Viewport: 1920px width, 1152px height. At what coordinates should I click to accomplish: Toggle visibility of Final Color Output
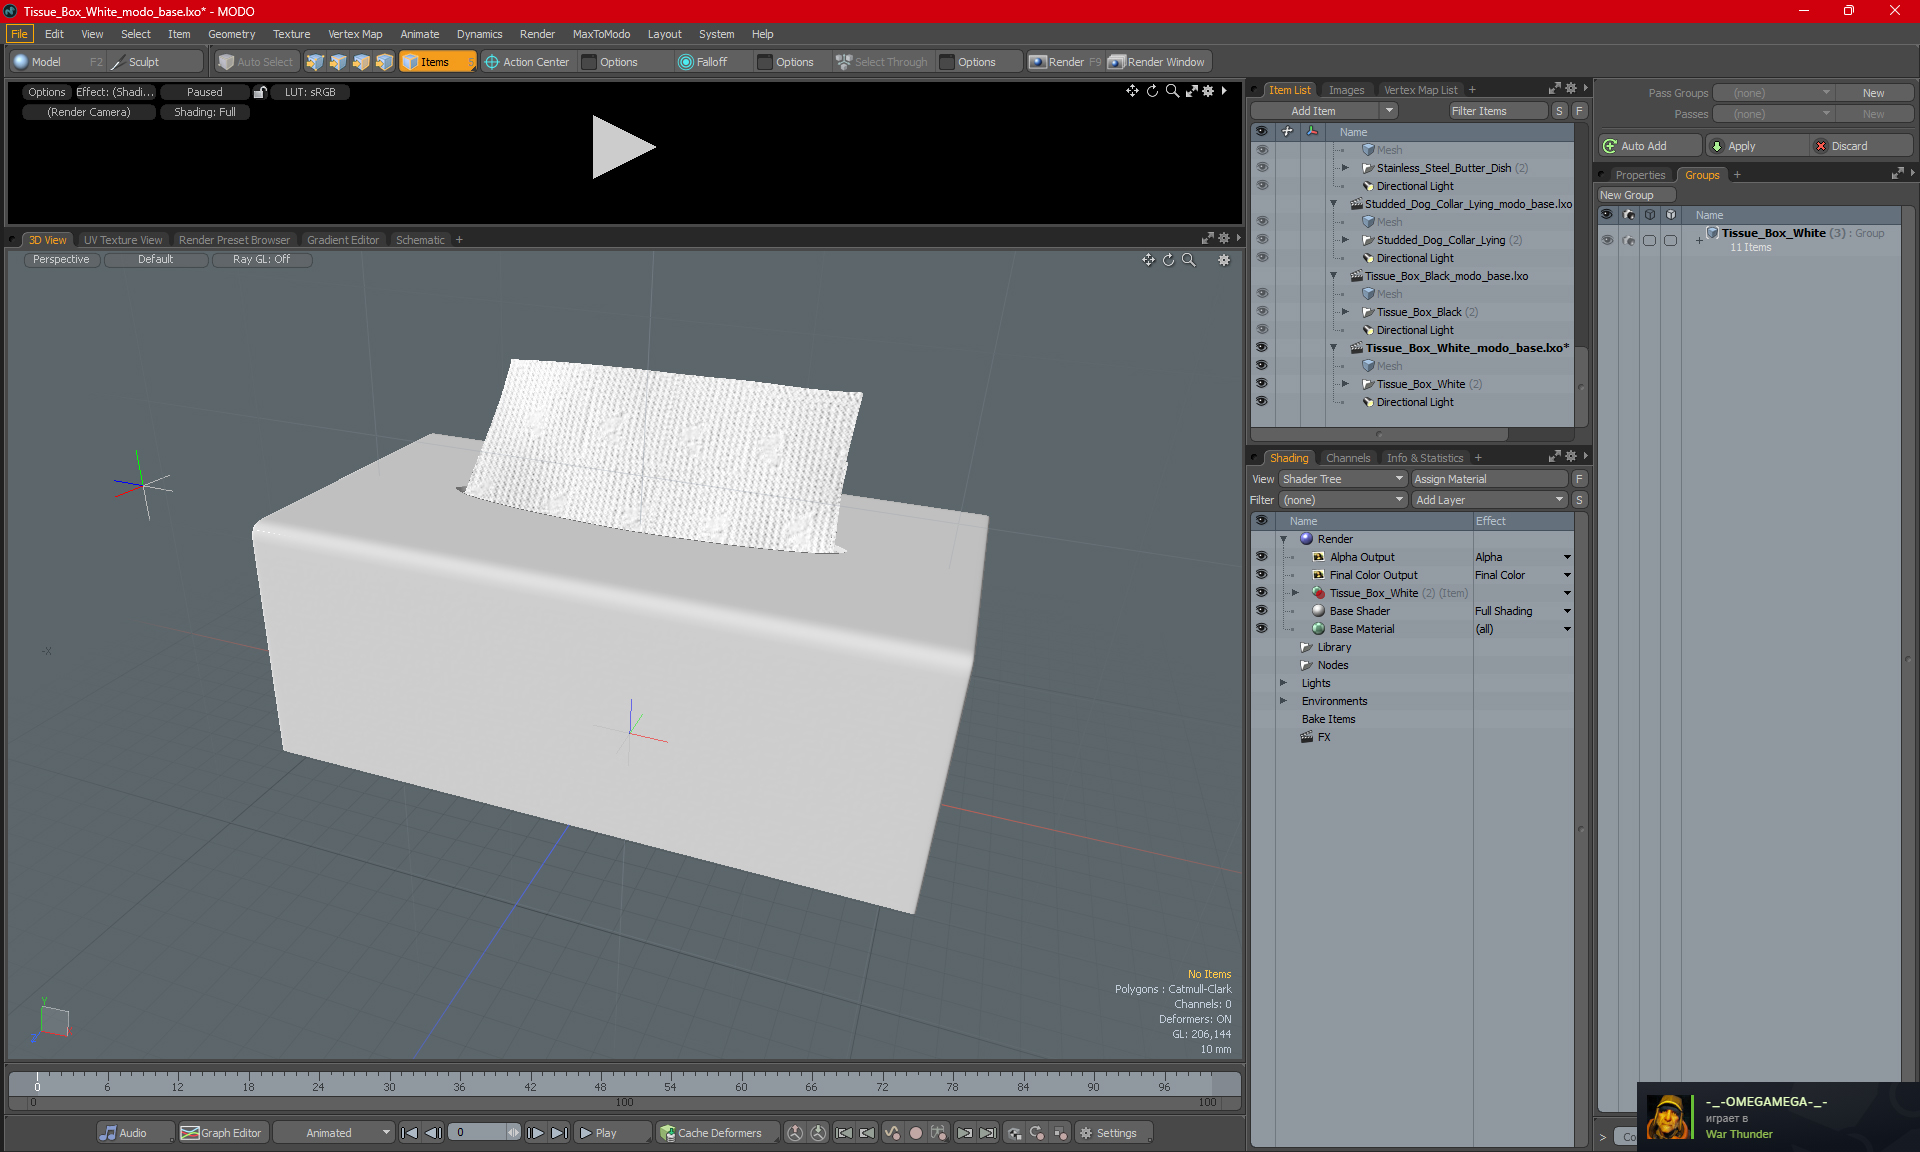(1261, 575)
